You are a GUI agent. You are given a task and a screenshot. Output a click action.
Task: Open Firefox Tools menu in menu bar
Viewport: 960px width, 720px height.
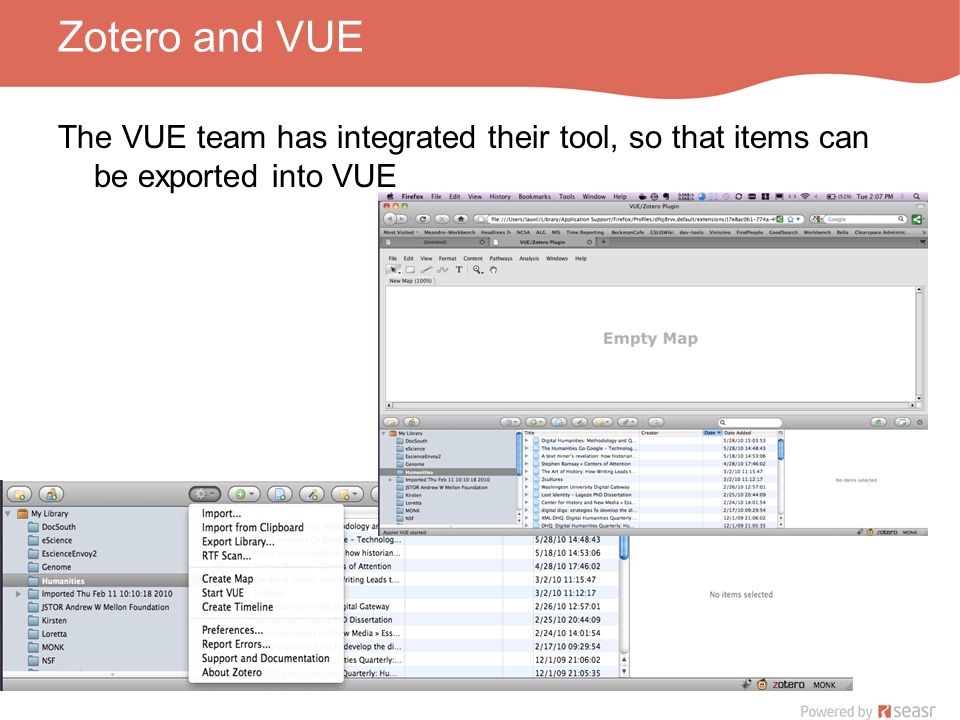(567, 197)
